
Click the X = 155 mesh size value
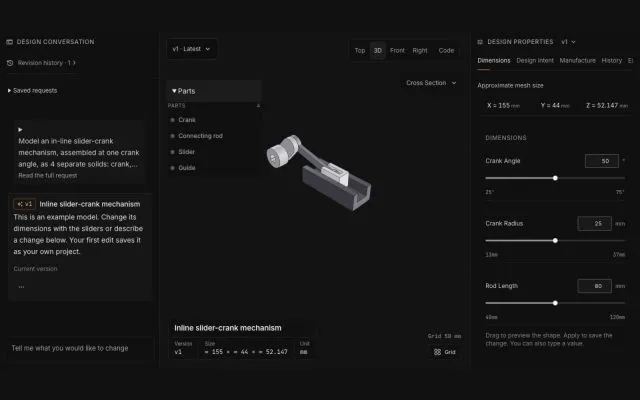click(x=503, y=106)
